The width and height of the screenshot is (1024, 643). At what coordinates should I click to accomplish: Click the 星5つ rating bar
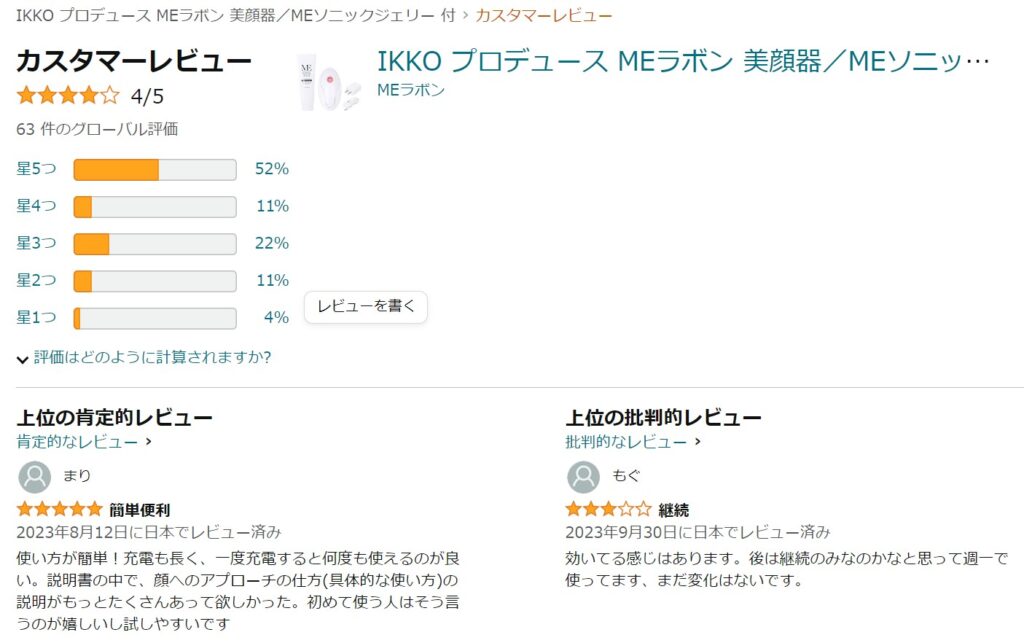[155, 170]
